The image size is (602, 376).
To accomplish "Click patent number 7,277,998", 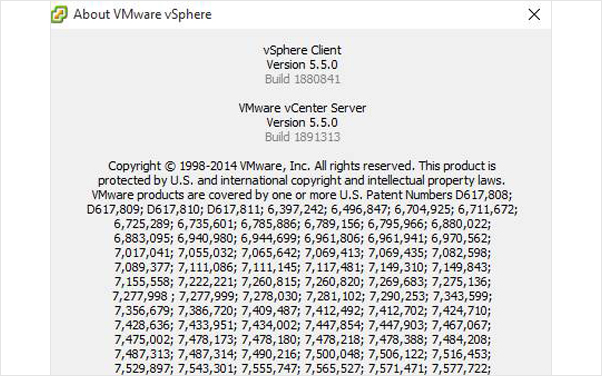I will [x=140, y=296].
